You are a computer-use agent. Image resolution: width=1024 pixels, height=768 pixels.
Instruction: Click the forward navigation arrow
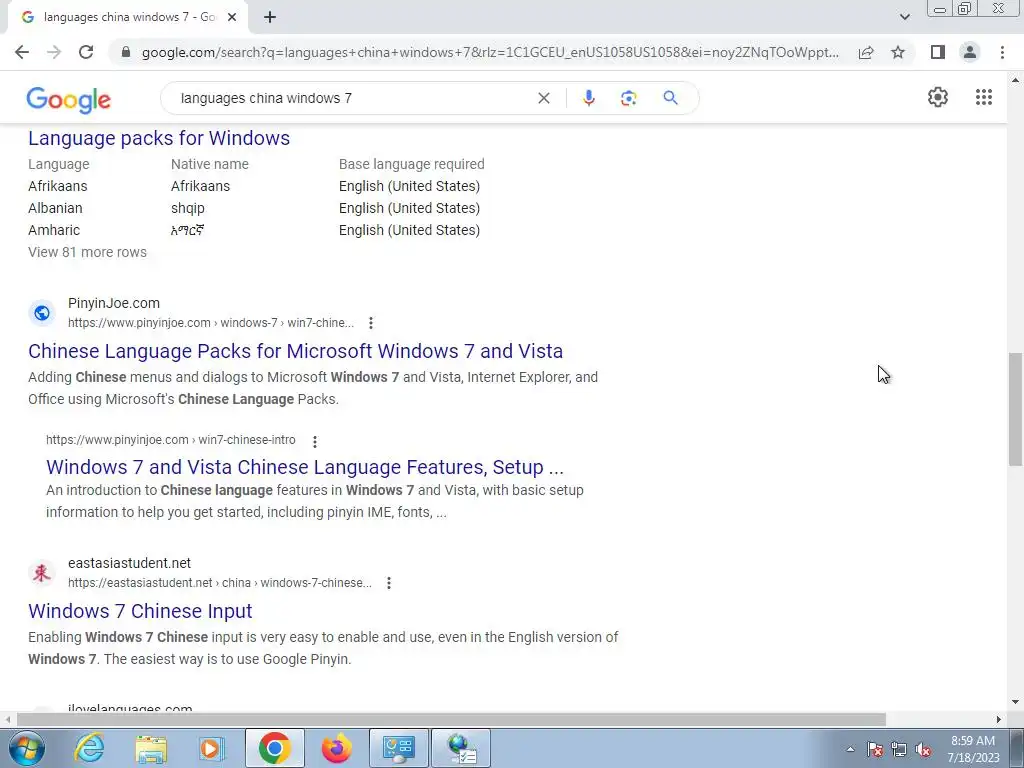click(54, 52)
